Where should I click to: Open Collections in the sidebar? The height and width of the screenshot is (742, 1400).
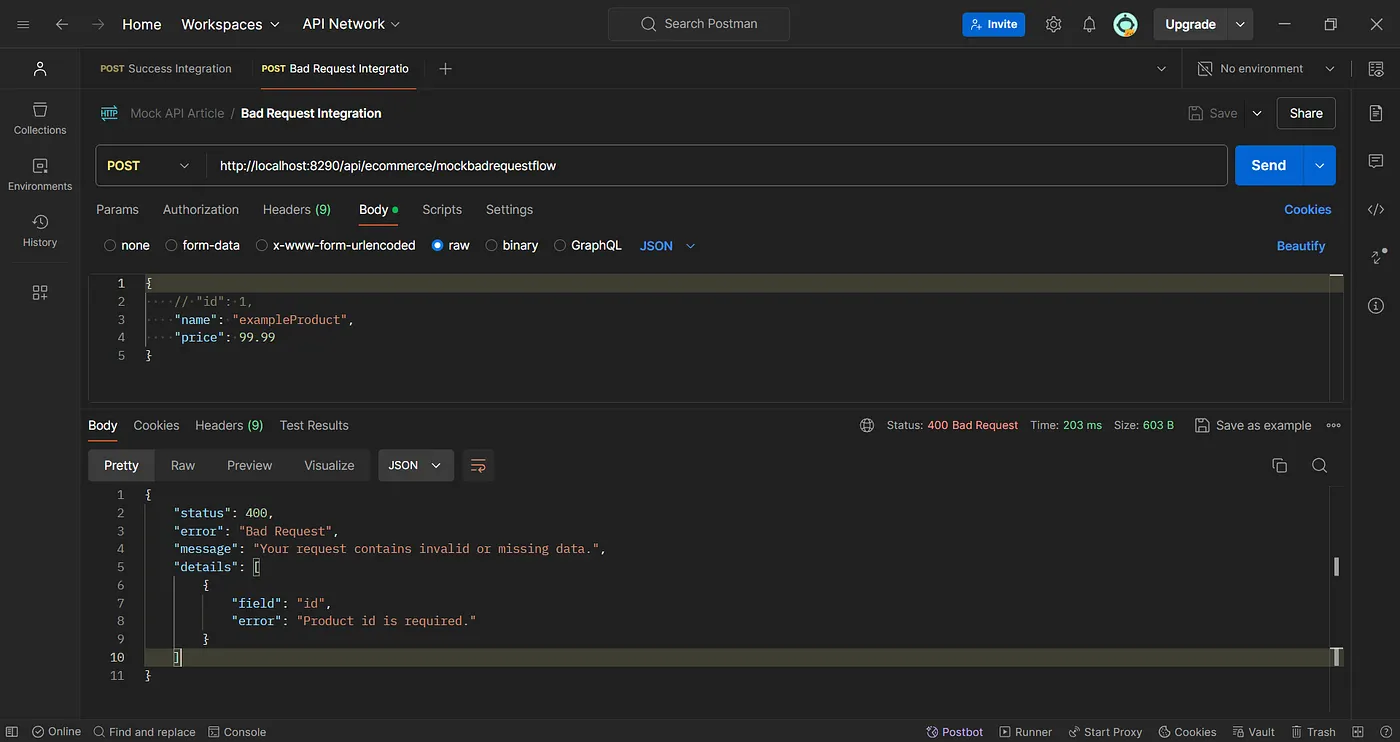(40, 118)
